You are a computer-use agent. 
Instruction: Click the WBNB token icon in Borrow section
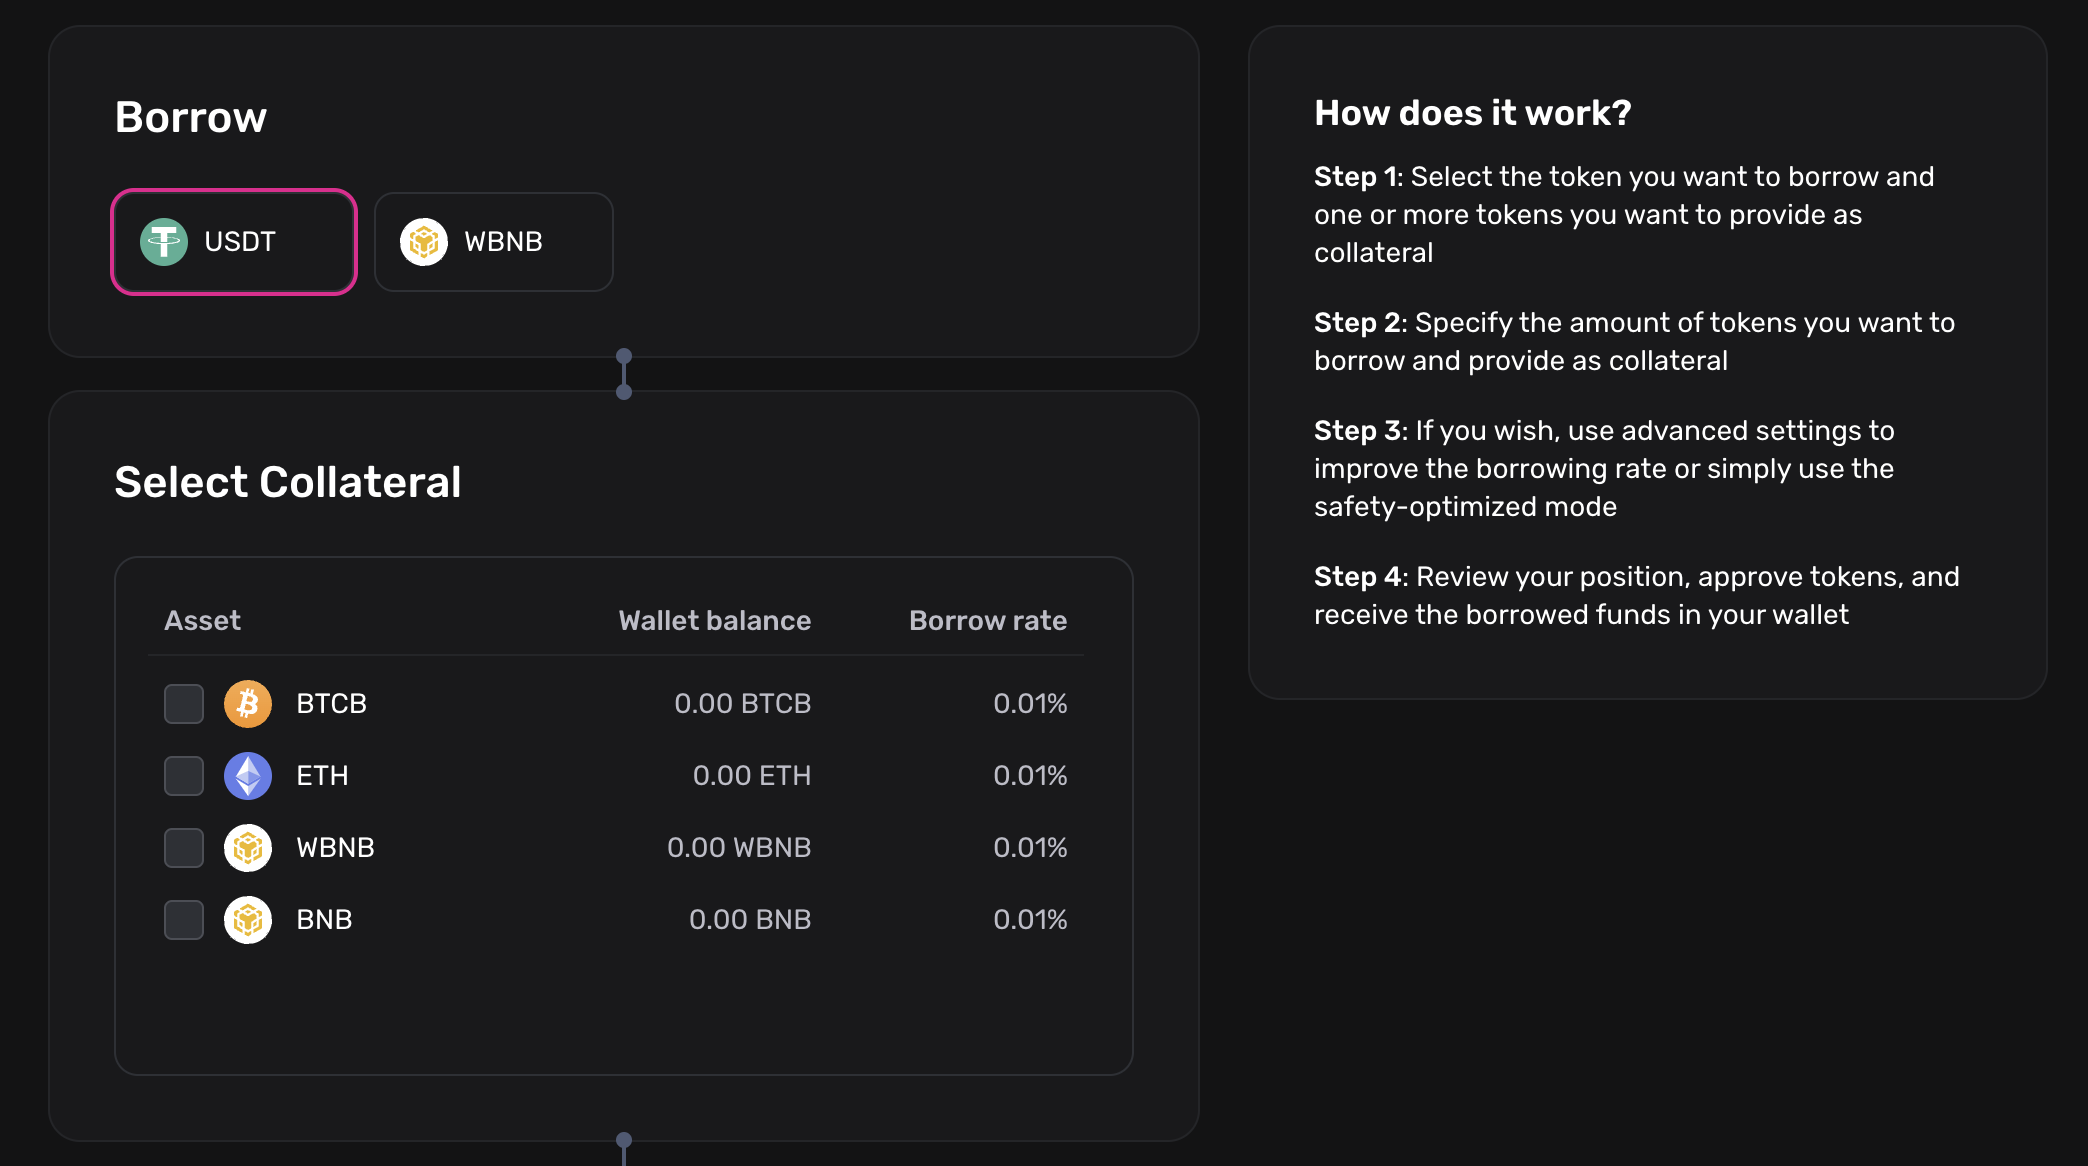point(424,241)
